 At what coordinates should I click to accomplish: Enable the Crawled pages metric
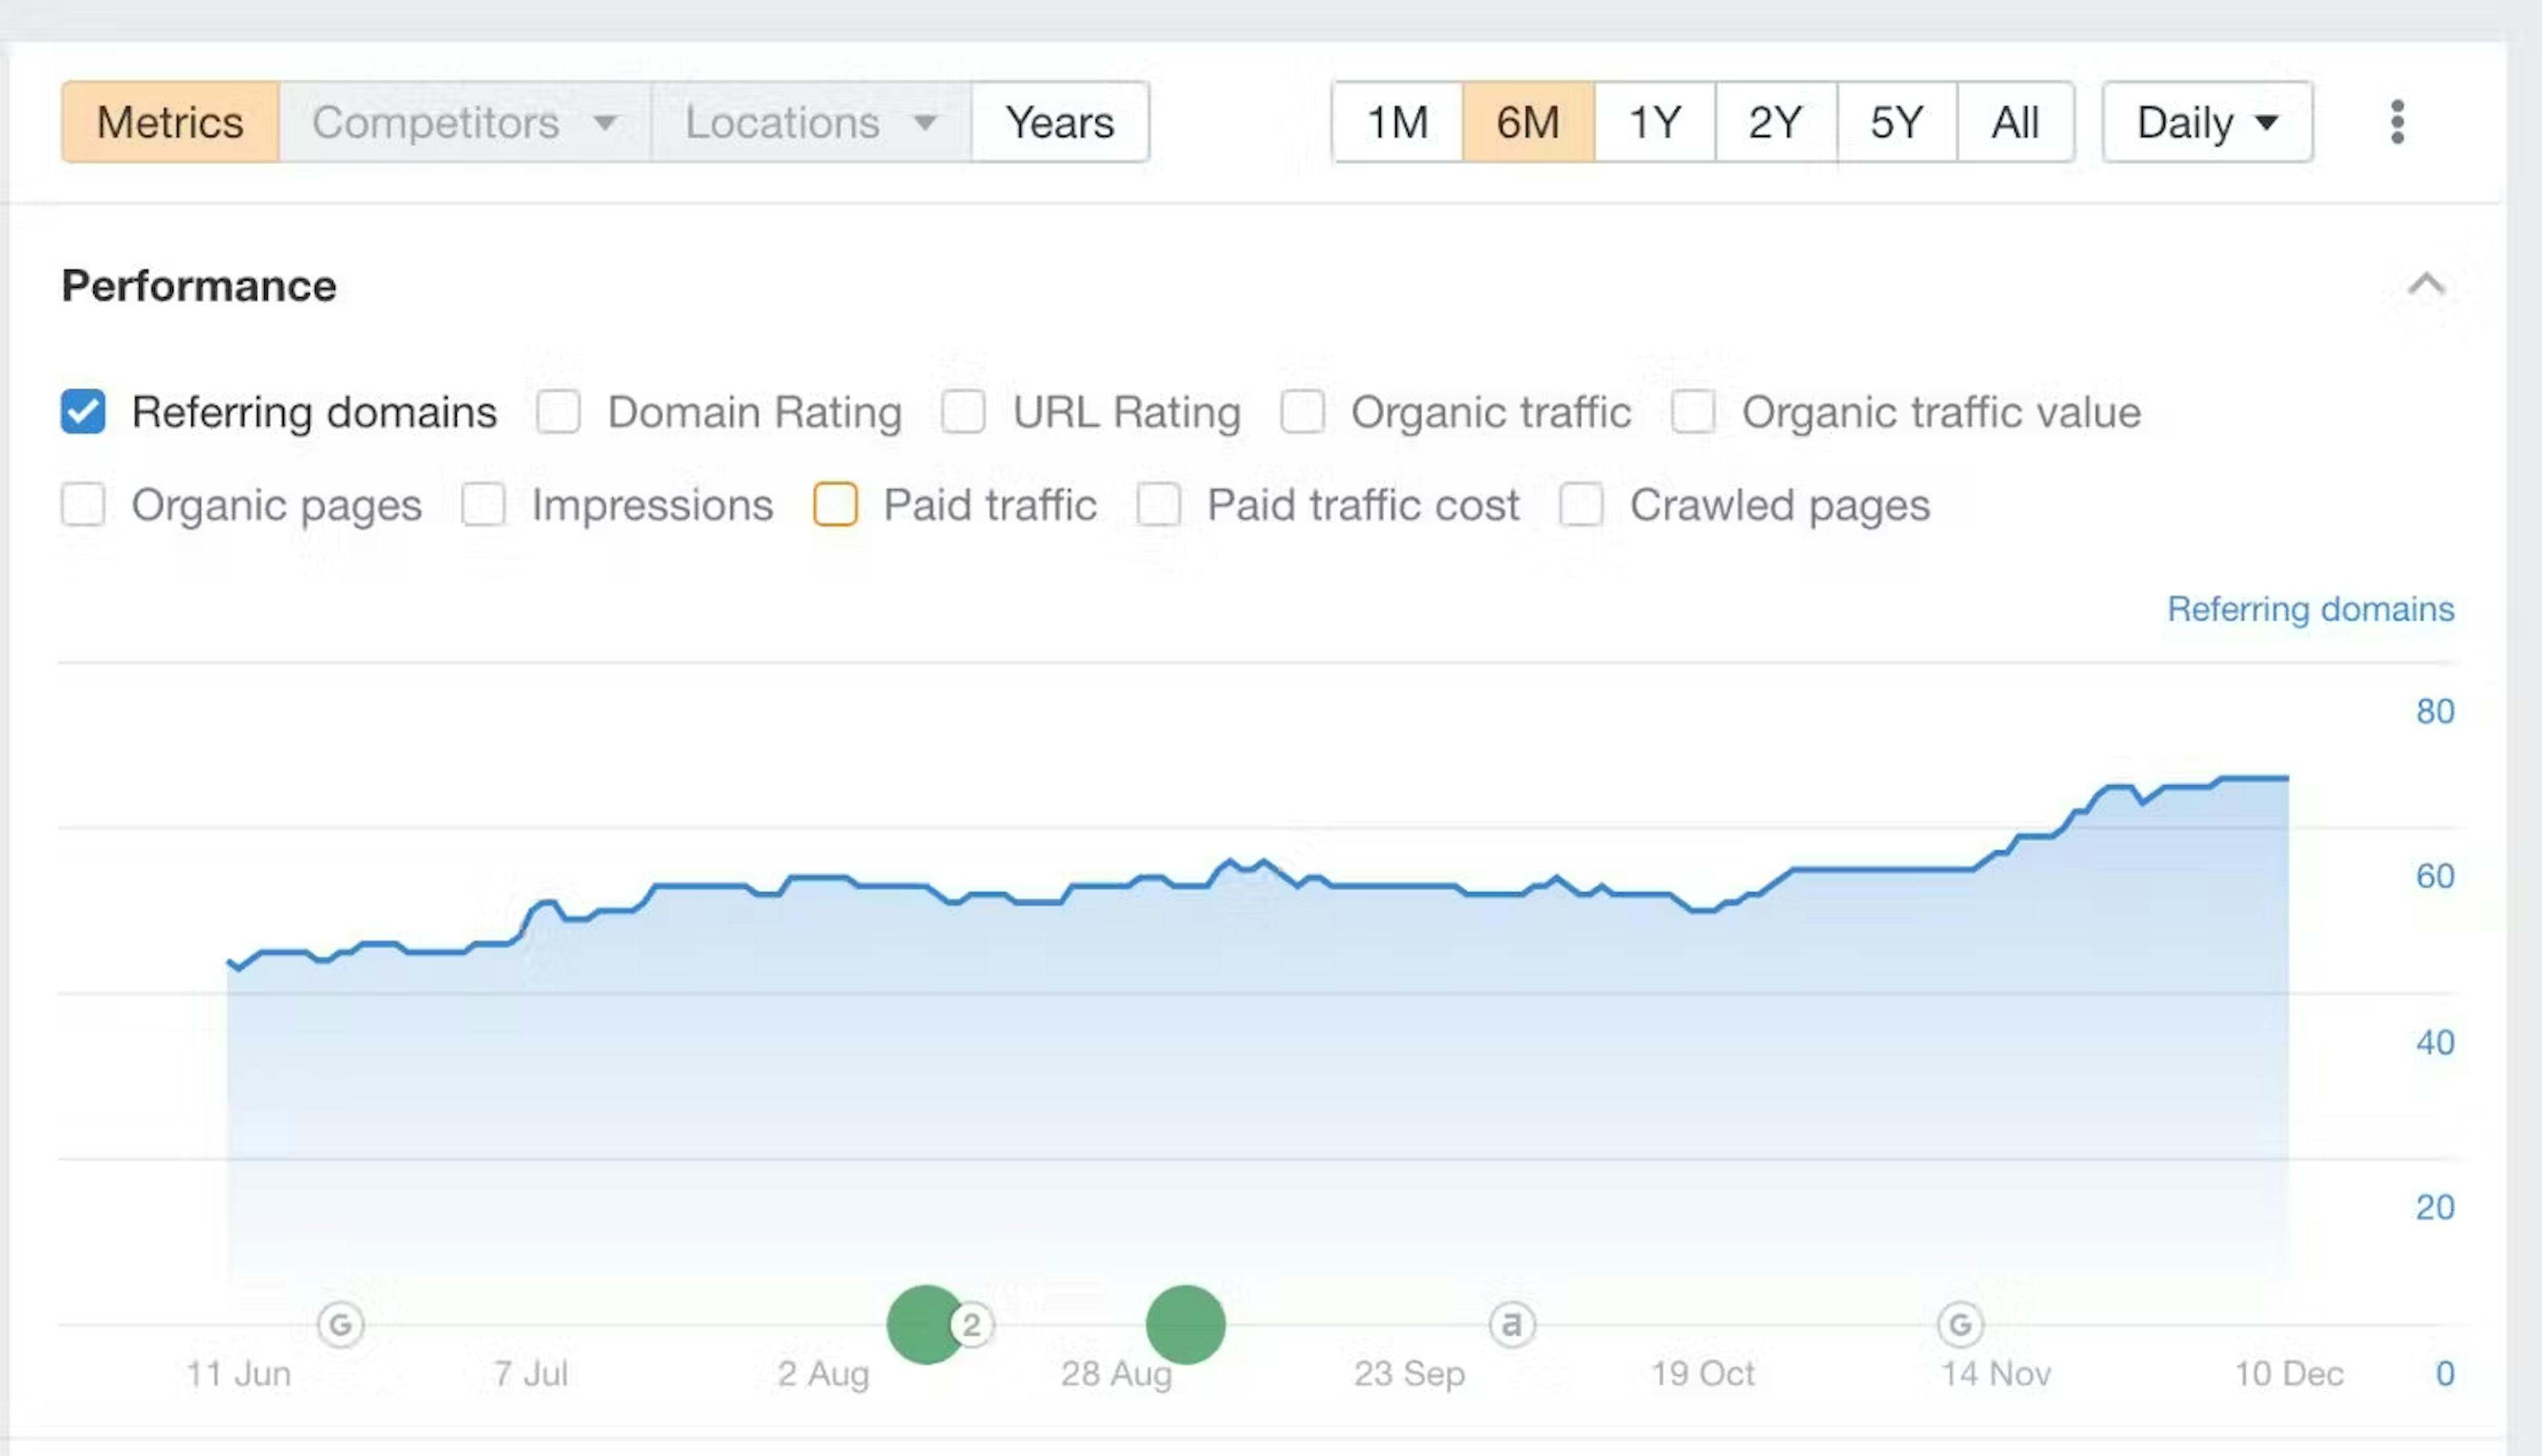coord(1581,505)
